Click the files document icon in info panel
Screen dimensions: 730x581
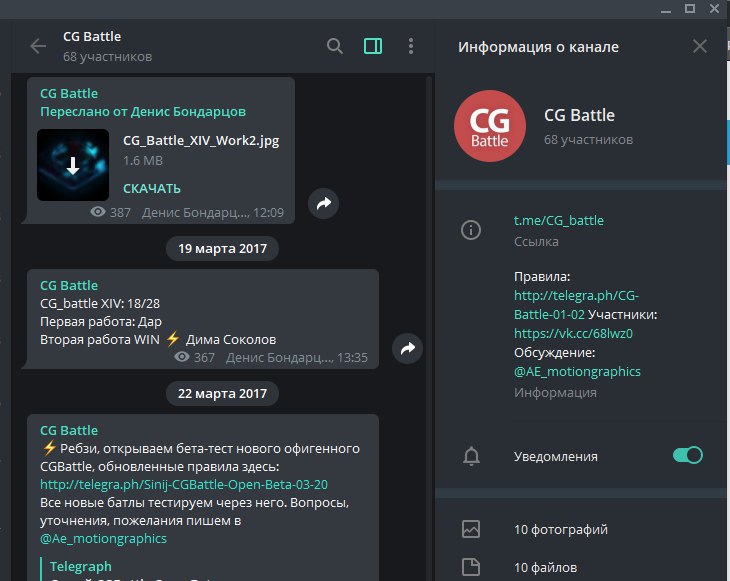(x=471, y=567)
